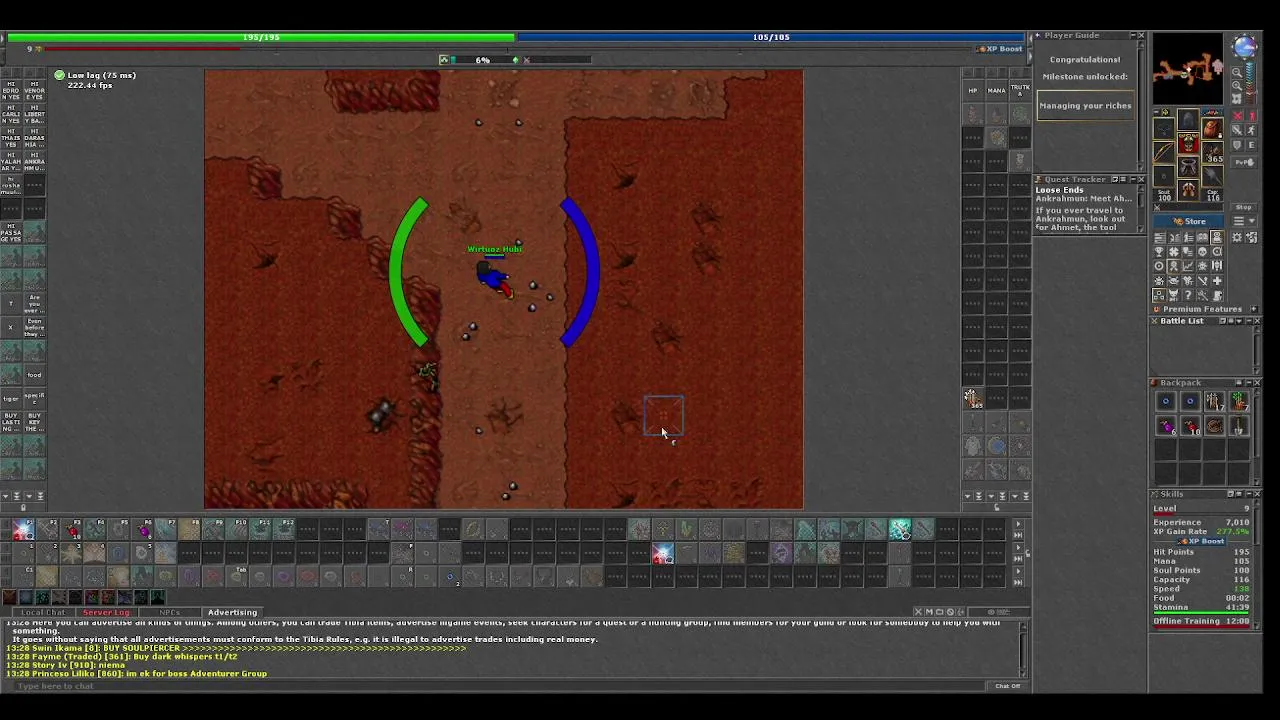
Task: Open the analytics chart icon in the widget grid
Action: coord(1188,266)
